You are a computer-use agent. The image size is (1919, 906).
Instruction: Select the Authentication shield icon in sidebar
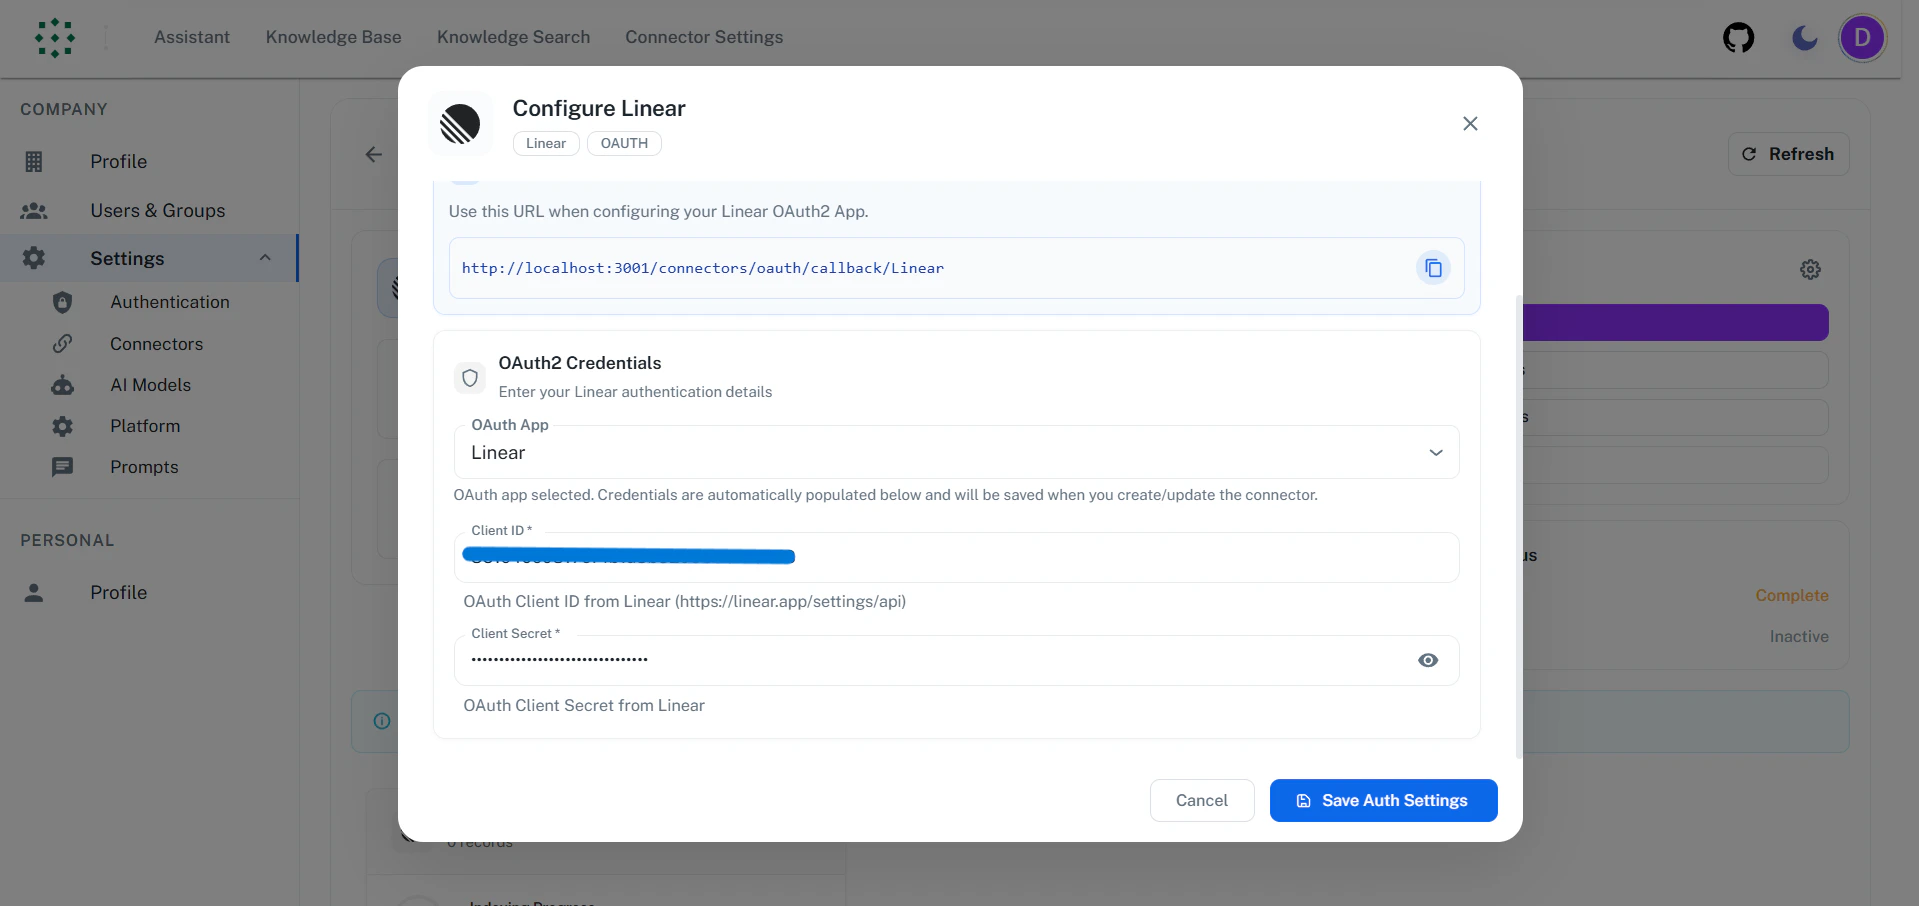[x=62, y=302]
